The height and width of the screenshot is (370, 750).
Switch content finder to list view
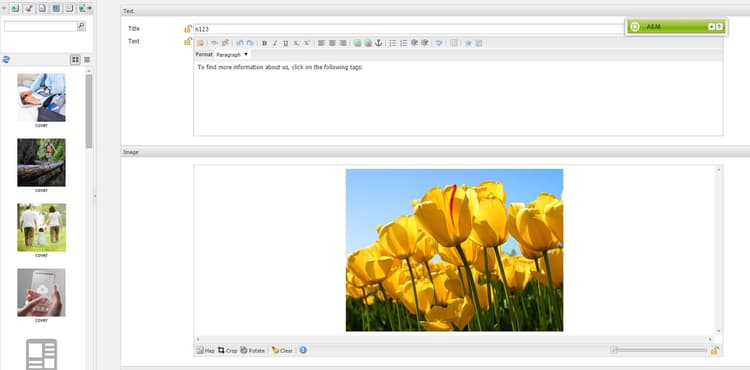[87, 60]
